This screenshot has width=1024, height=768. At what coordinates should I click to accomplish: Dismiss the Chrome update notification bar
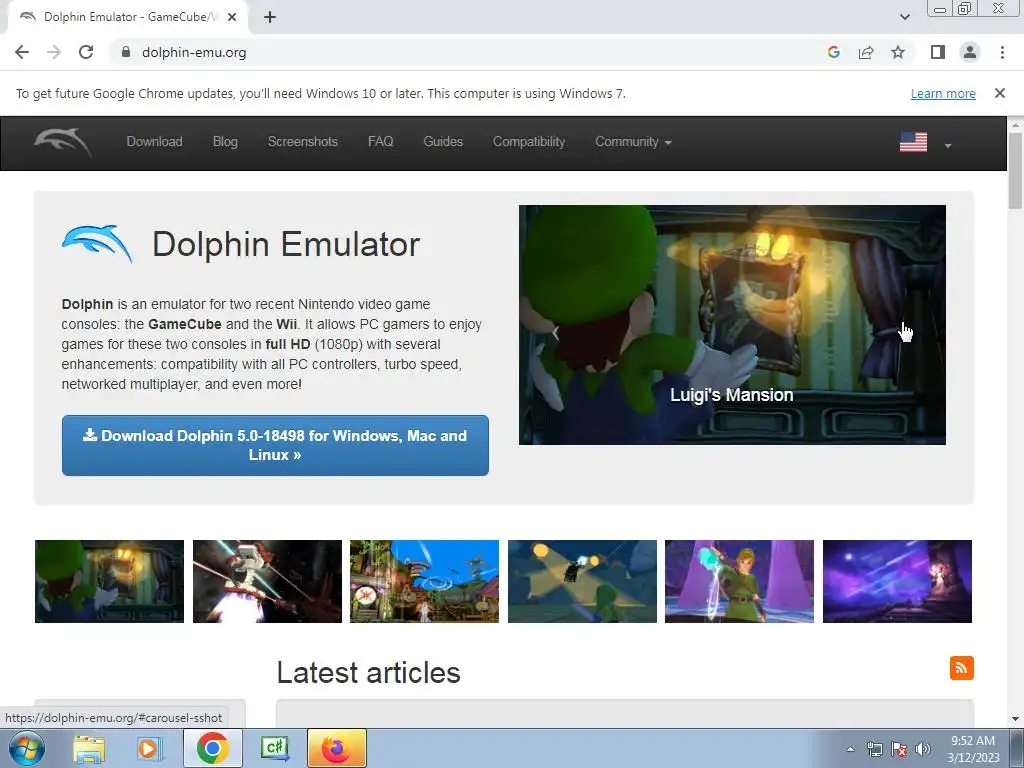999,93
